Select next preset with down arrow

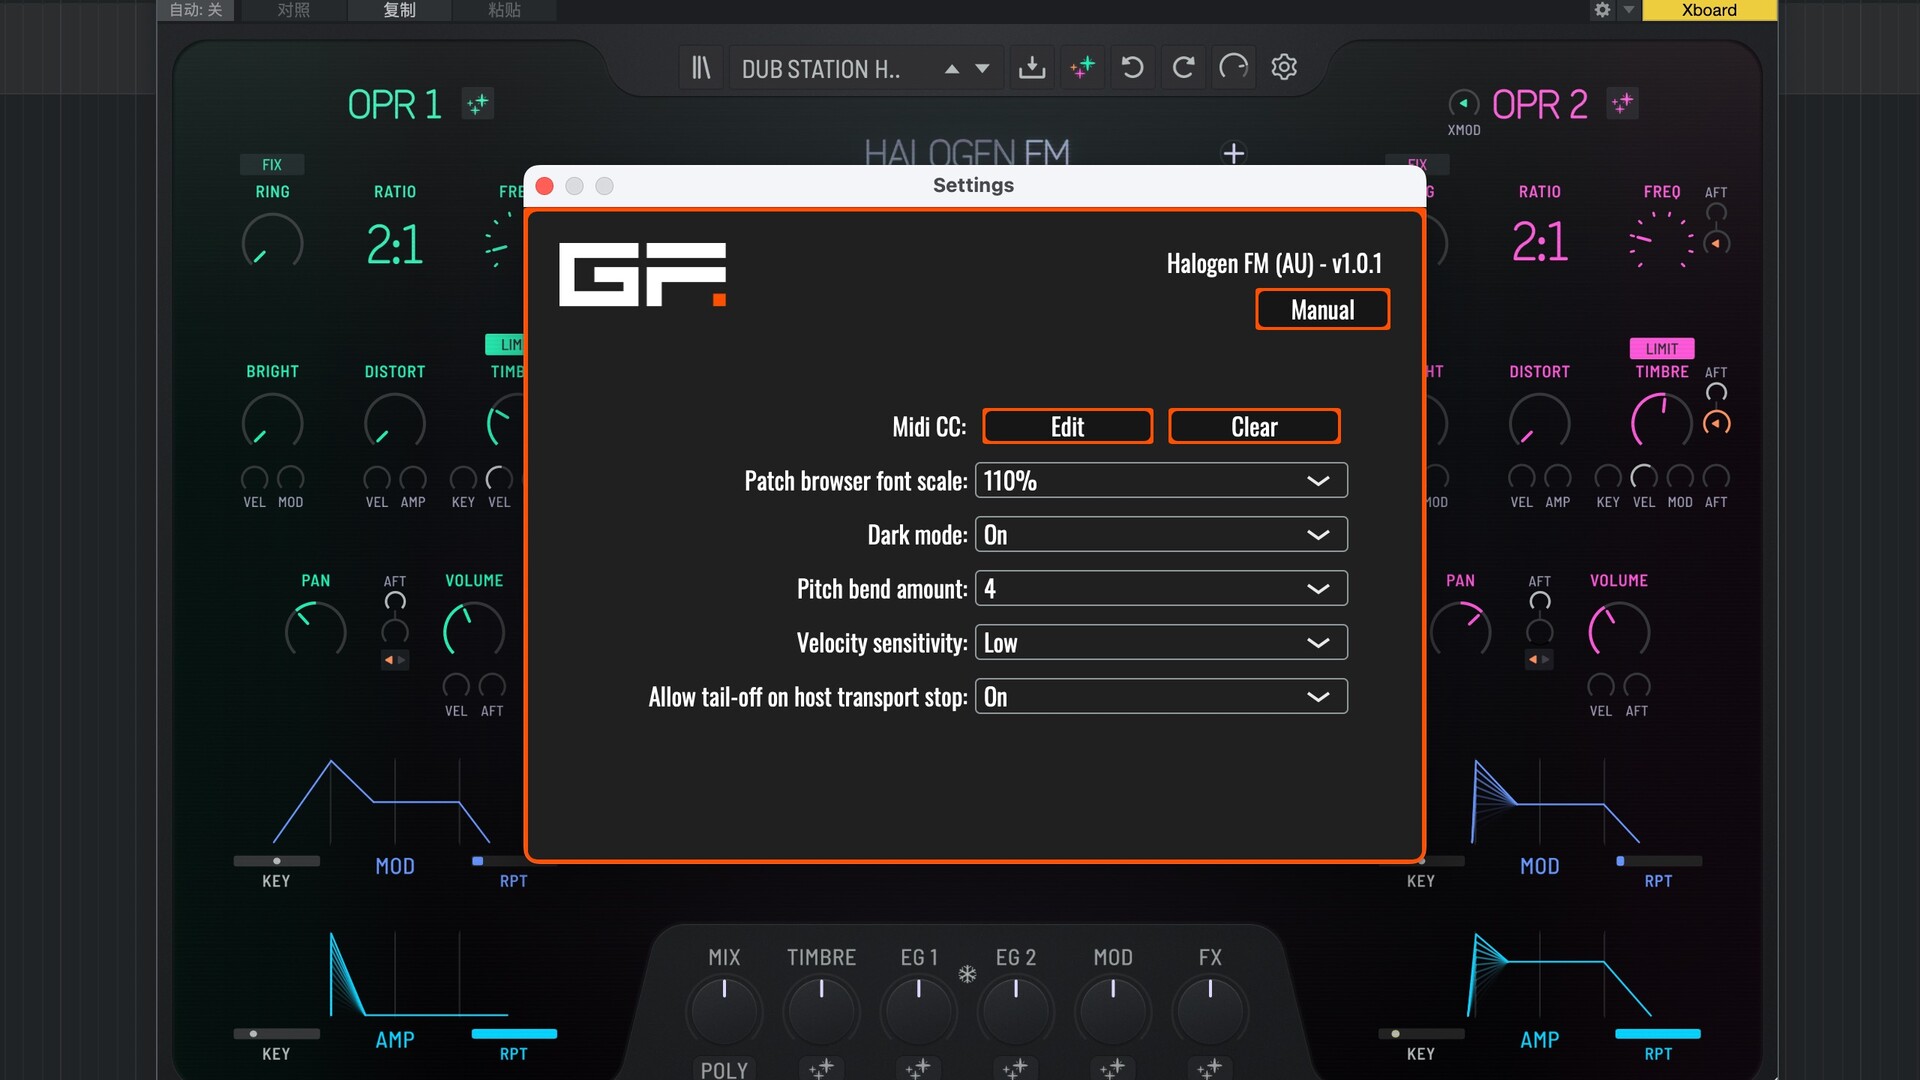[982, 69]
